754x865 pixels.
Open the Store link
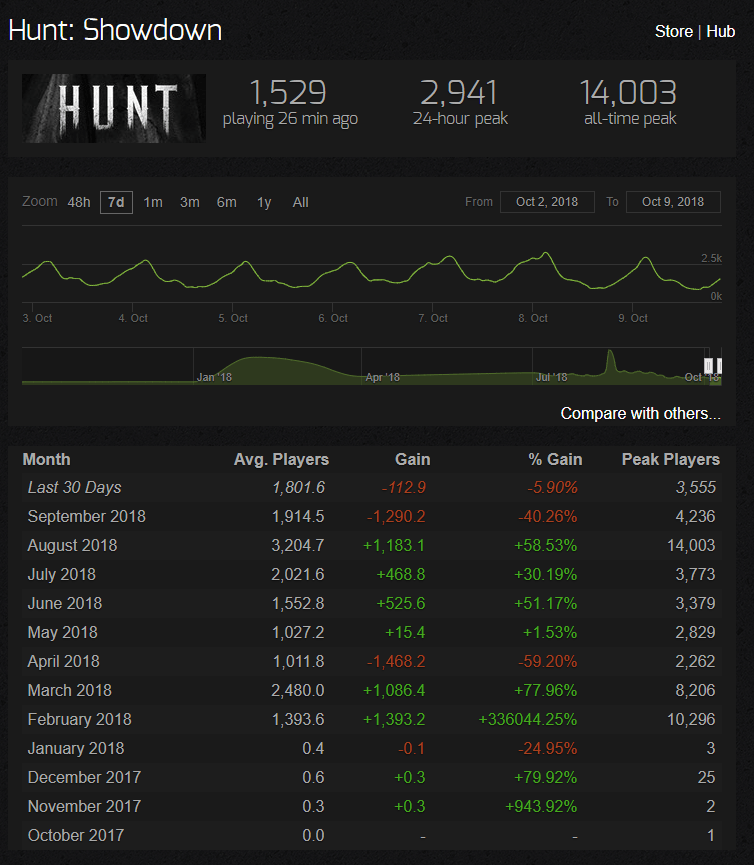[673, 31]
